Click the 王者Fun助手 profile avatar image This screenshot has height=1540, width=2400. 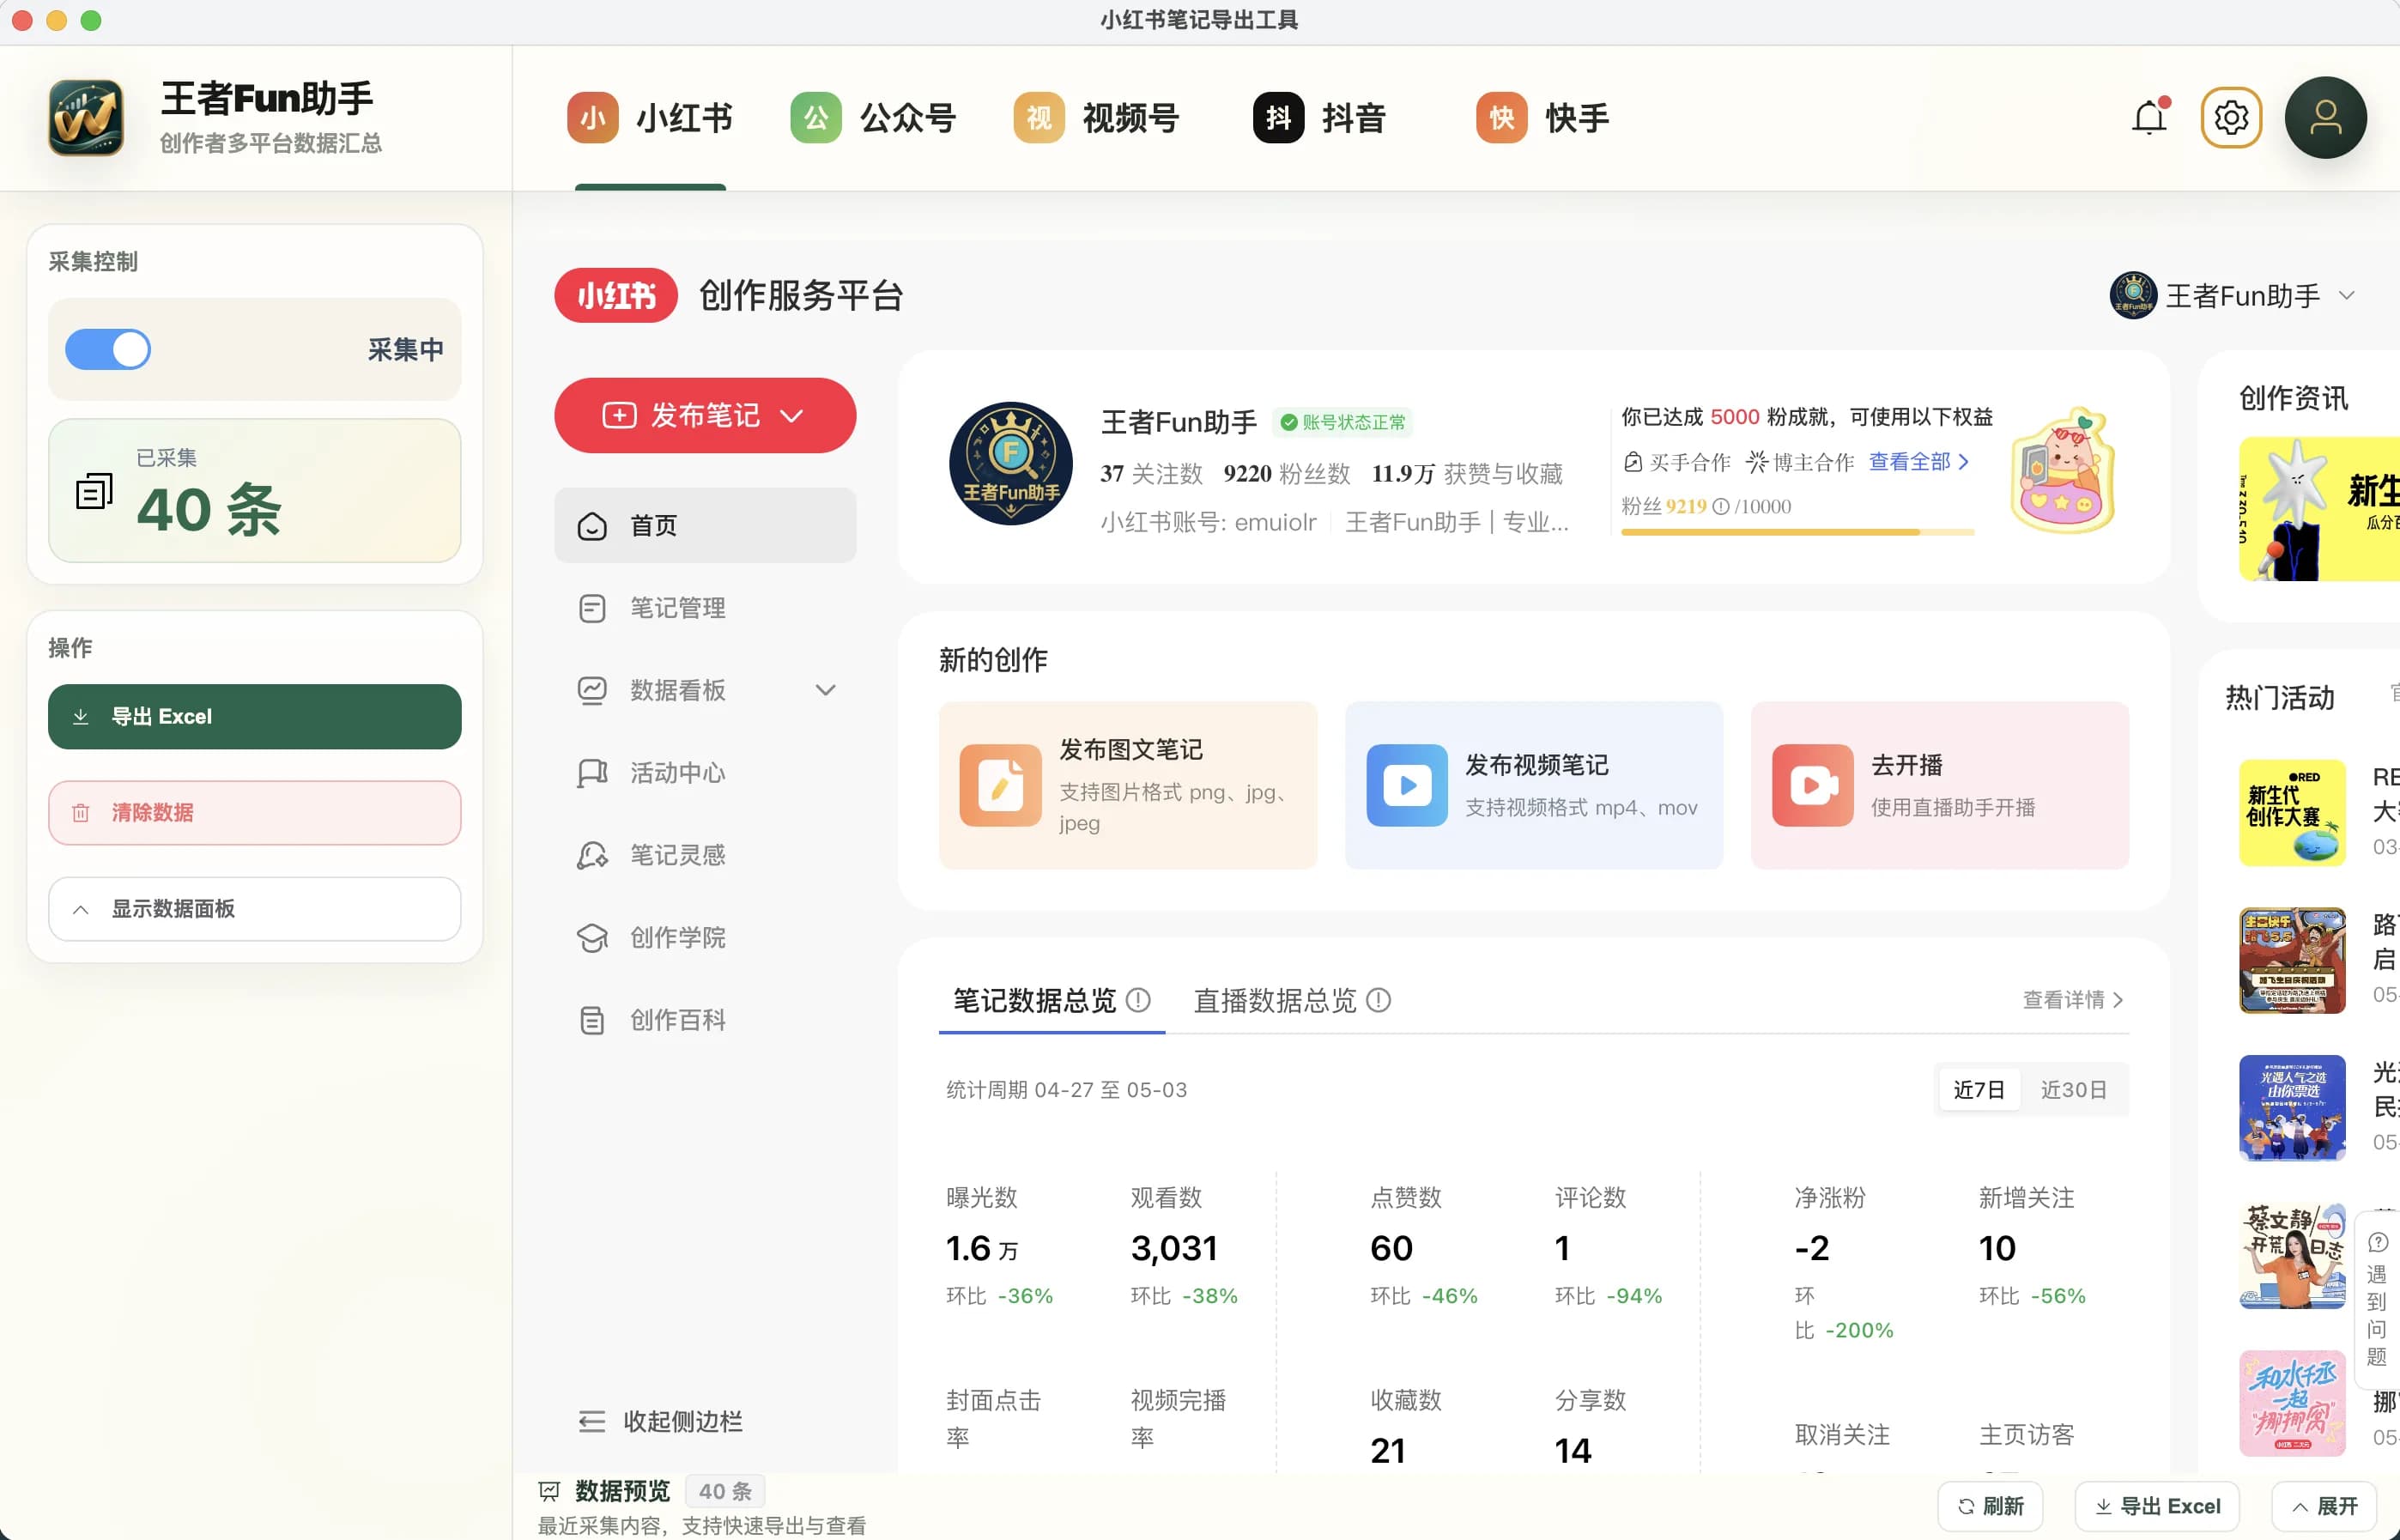click(x=1011, y=464)
